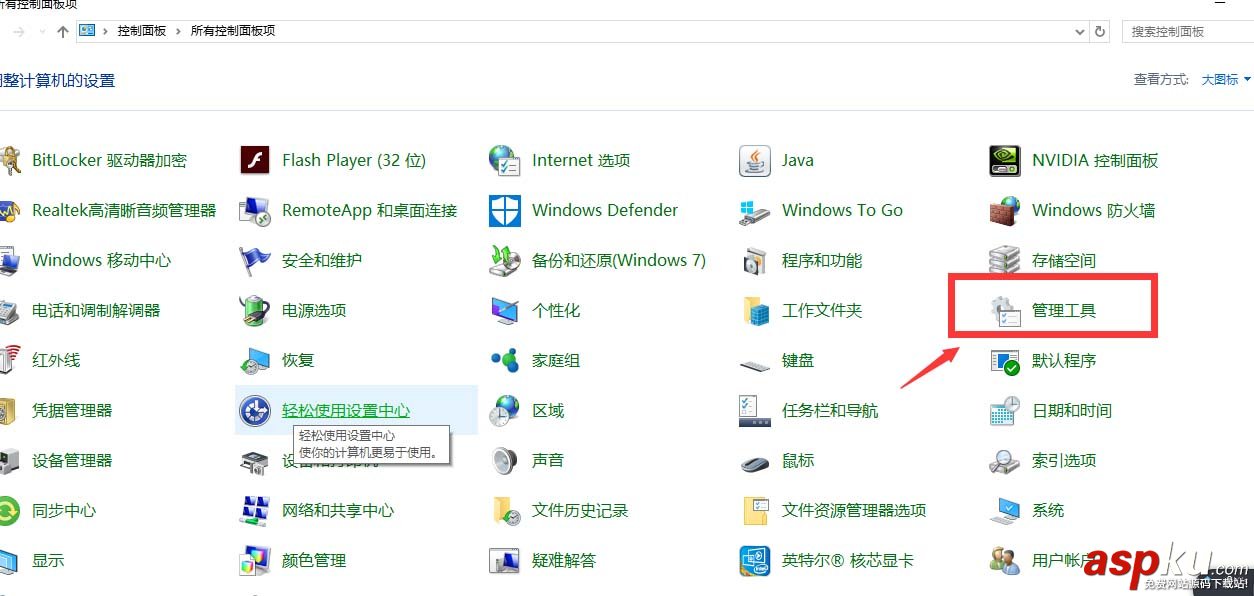Open Windows 防火墙 brick wall icon
The height and width of the screenshot is (596, 1254).
point(1005,210)
